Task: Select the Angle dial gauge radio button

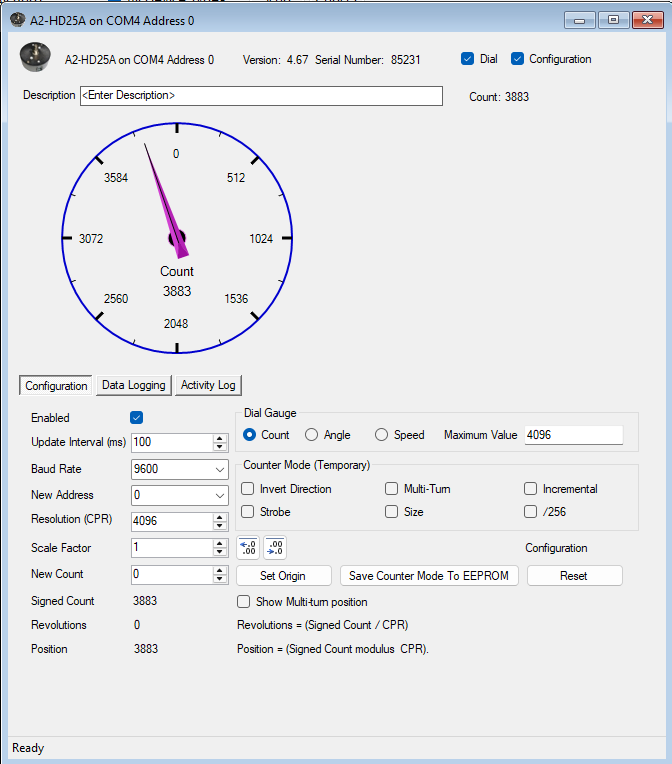Action: (312, 435)
